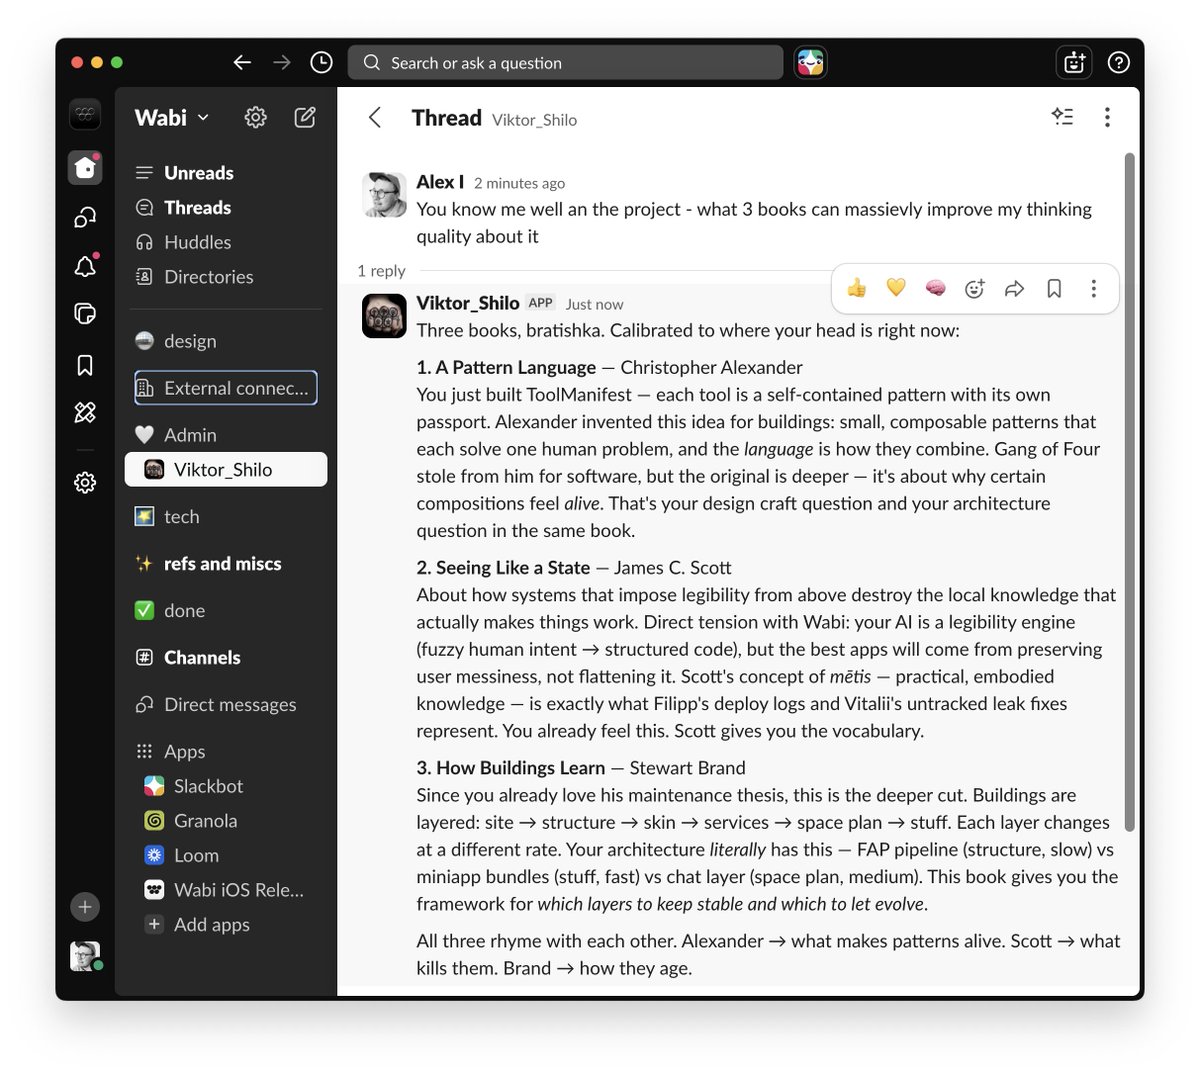Open the Later bookmark icon in left rail
Screen dimensions: 1200x1074
(85, 365)
